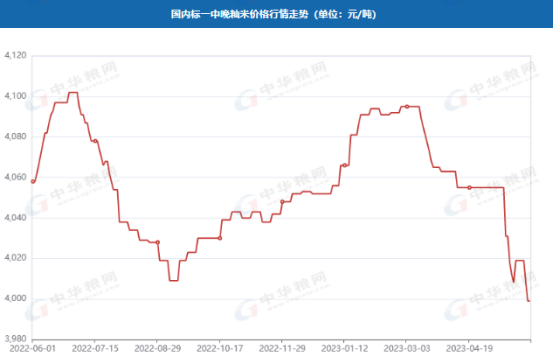This screenshot has width=554, height=364.
Task: Click the 2023-03-03 x-axis date label
Action: click(407, 349)
